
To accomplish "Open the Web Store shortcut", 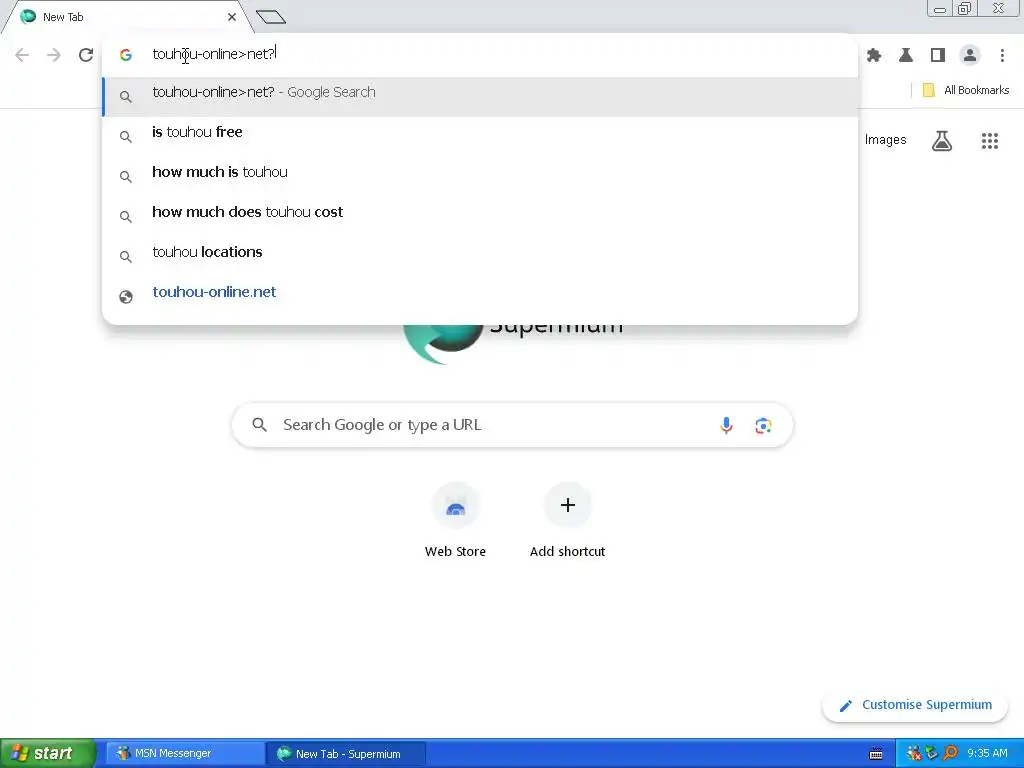I will point(455,521).
